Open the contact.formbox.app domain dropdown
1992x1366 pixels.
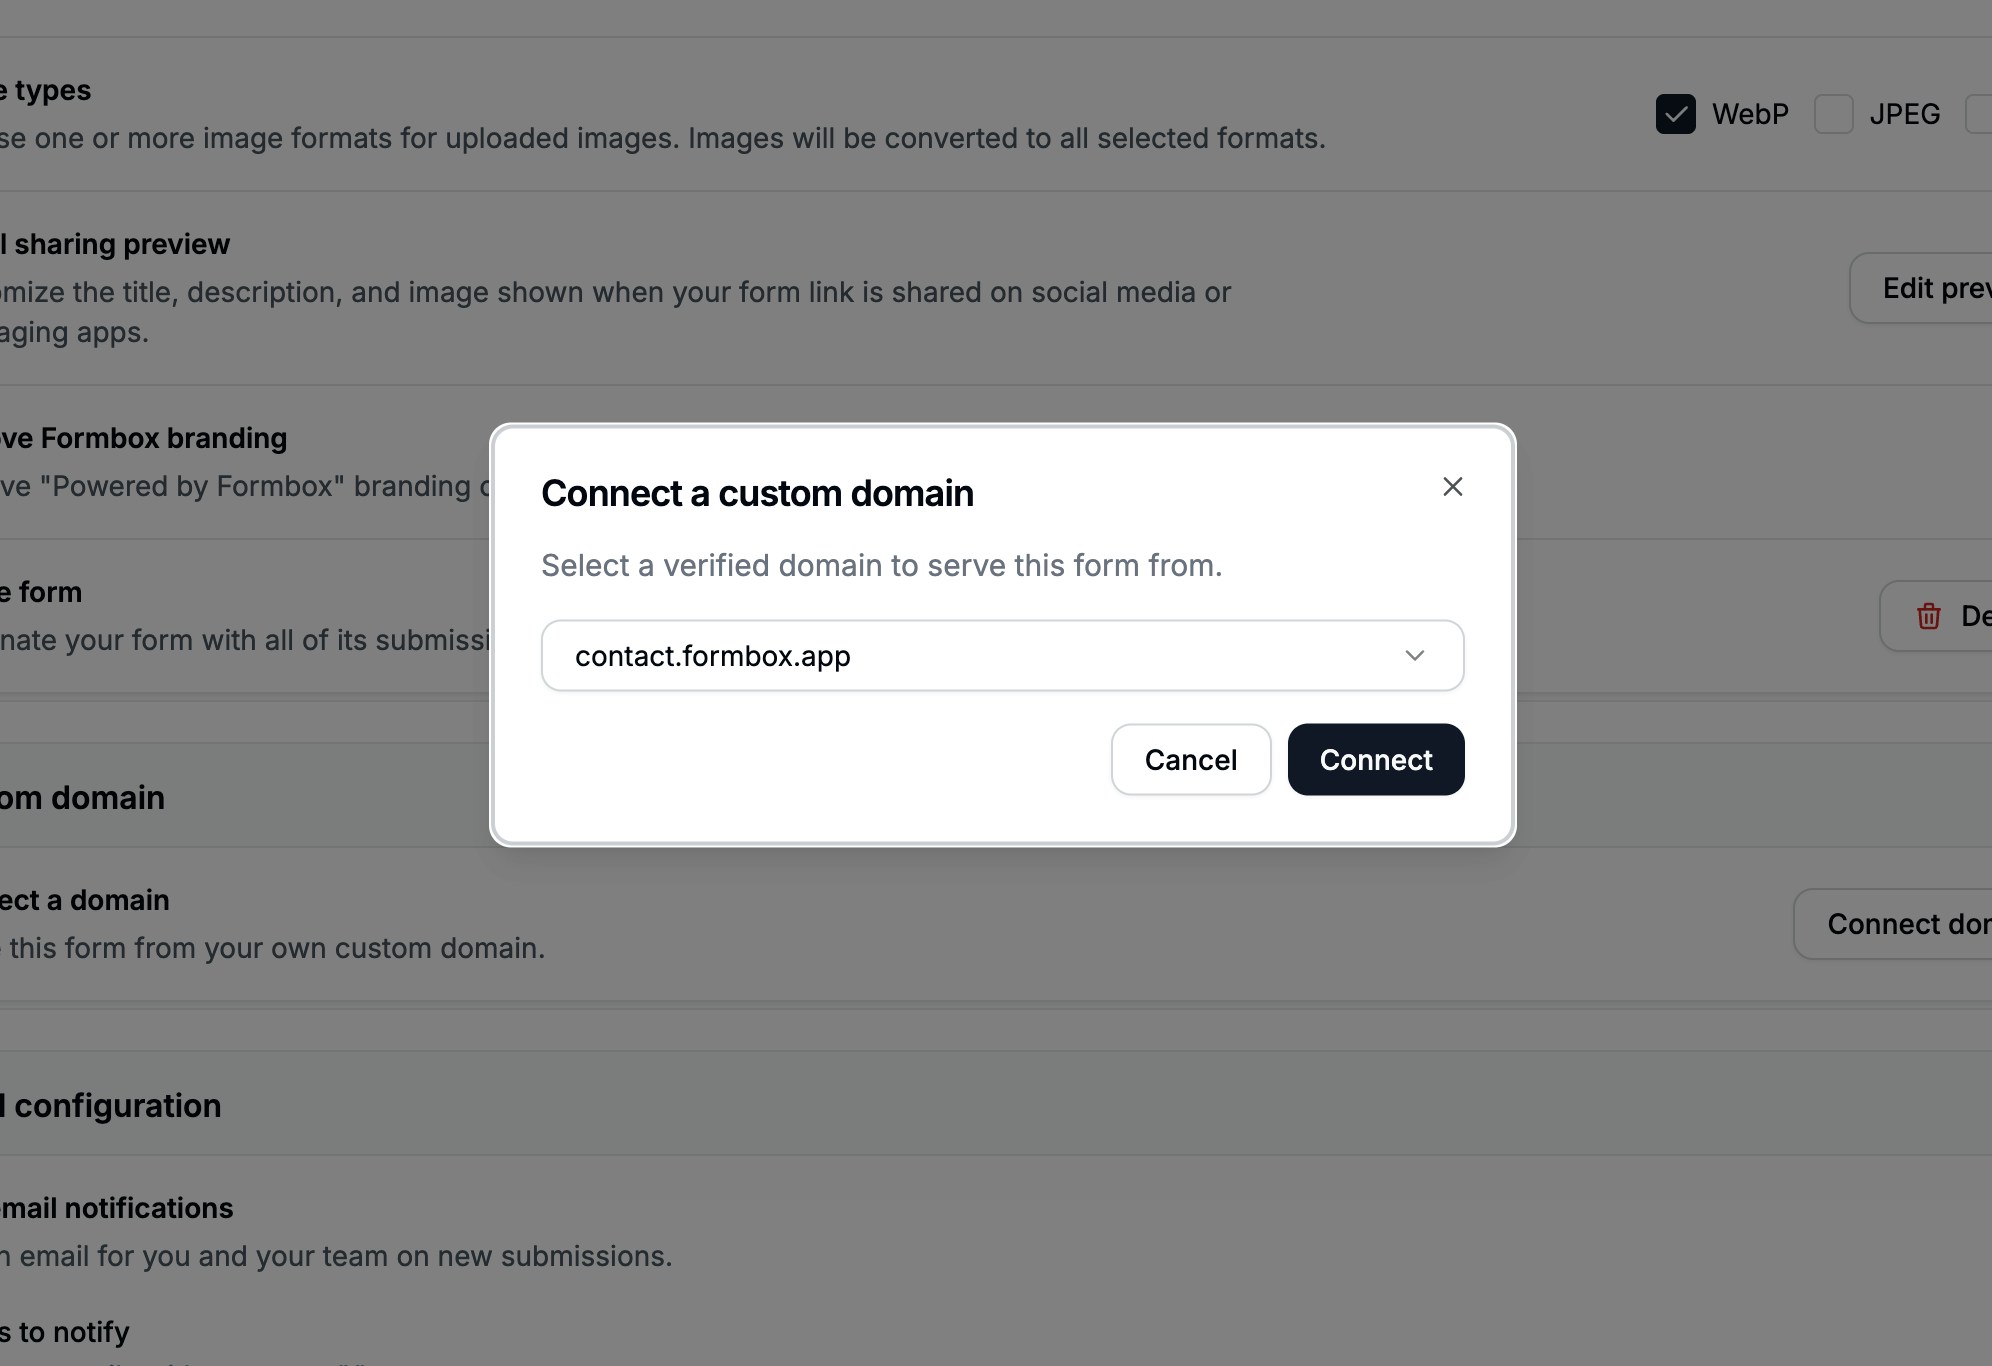coord(1002,656)
